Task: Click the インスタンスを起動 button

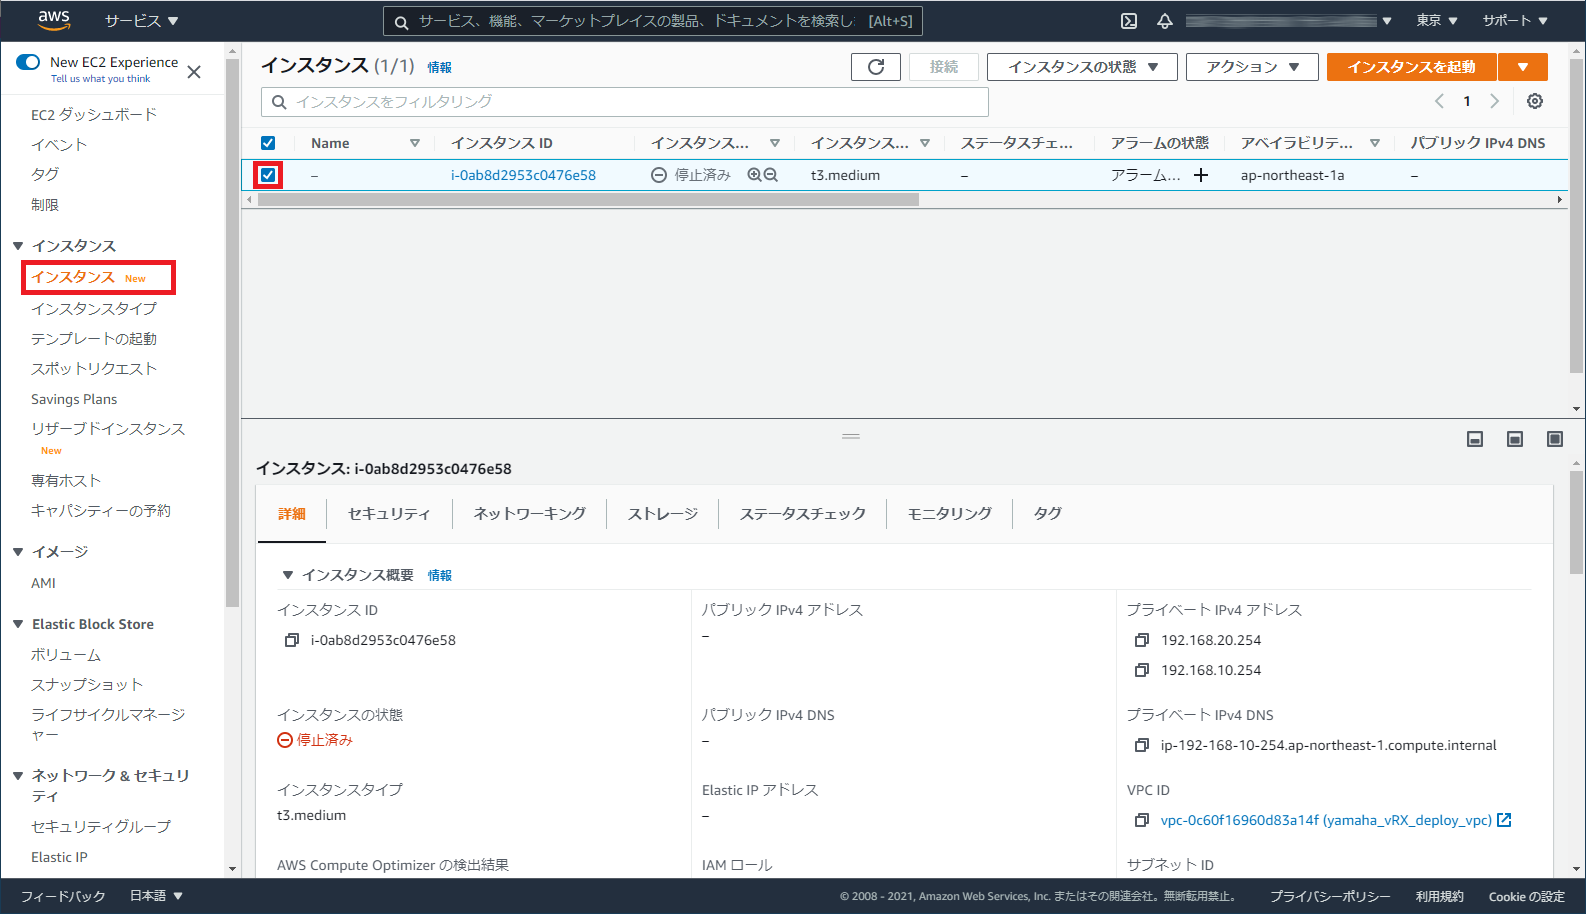Action: tap(1411, 67)
